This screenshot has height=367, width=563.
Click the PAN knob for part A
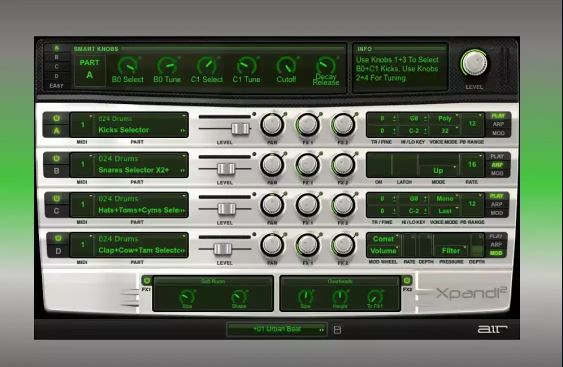point(272,124)
